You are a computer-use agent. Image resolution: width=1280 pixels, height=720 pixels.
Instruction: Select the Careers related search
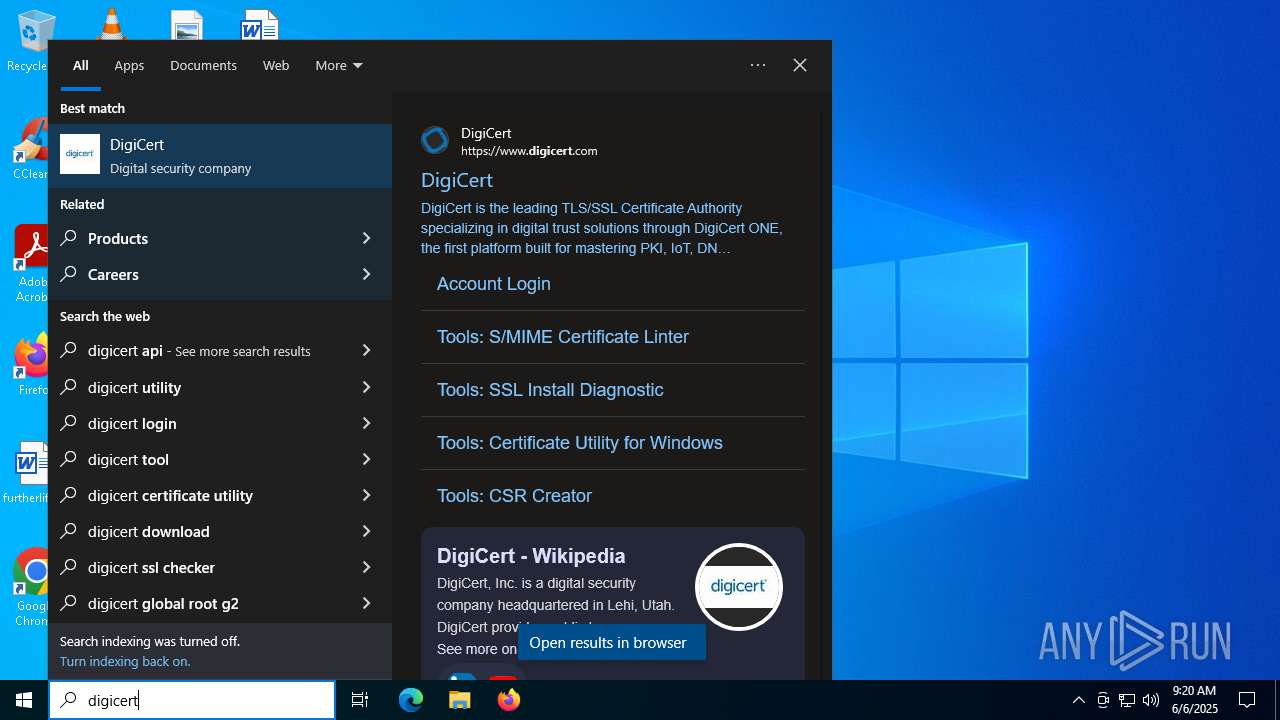(x=220, y=274)
